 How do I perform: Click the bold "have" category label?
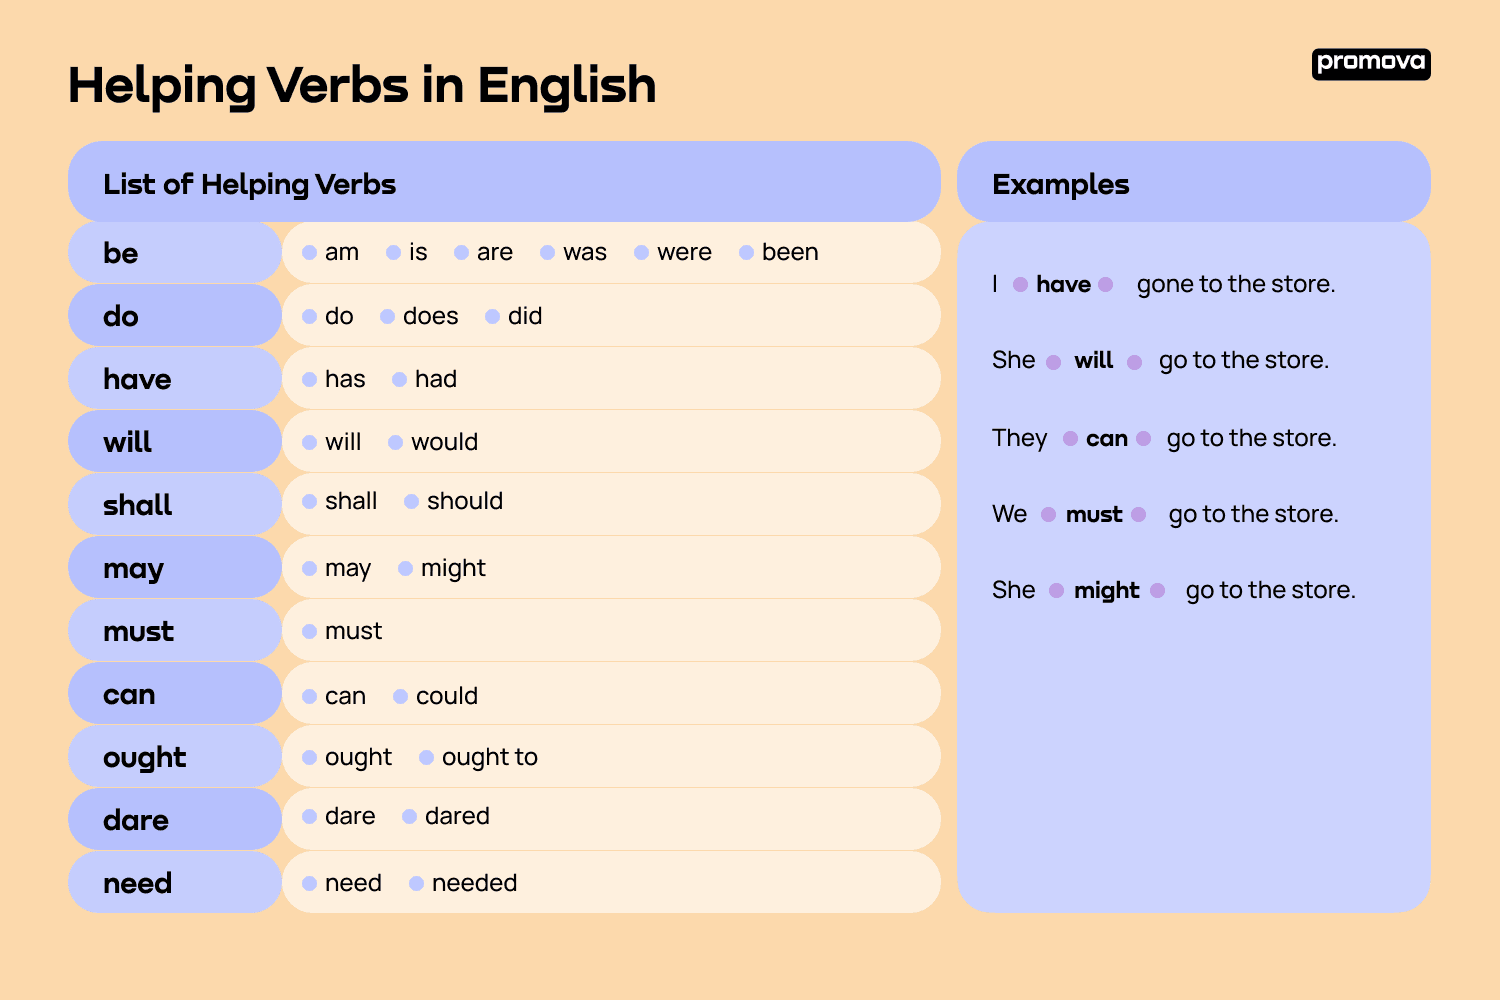137,379
